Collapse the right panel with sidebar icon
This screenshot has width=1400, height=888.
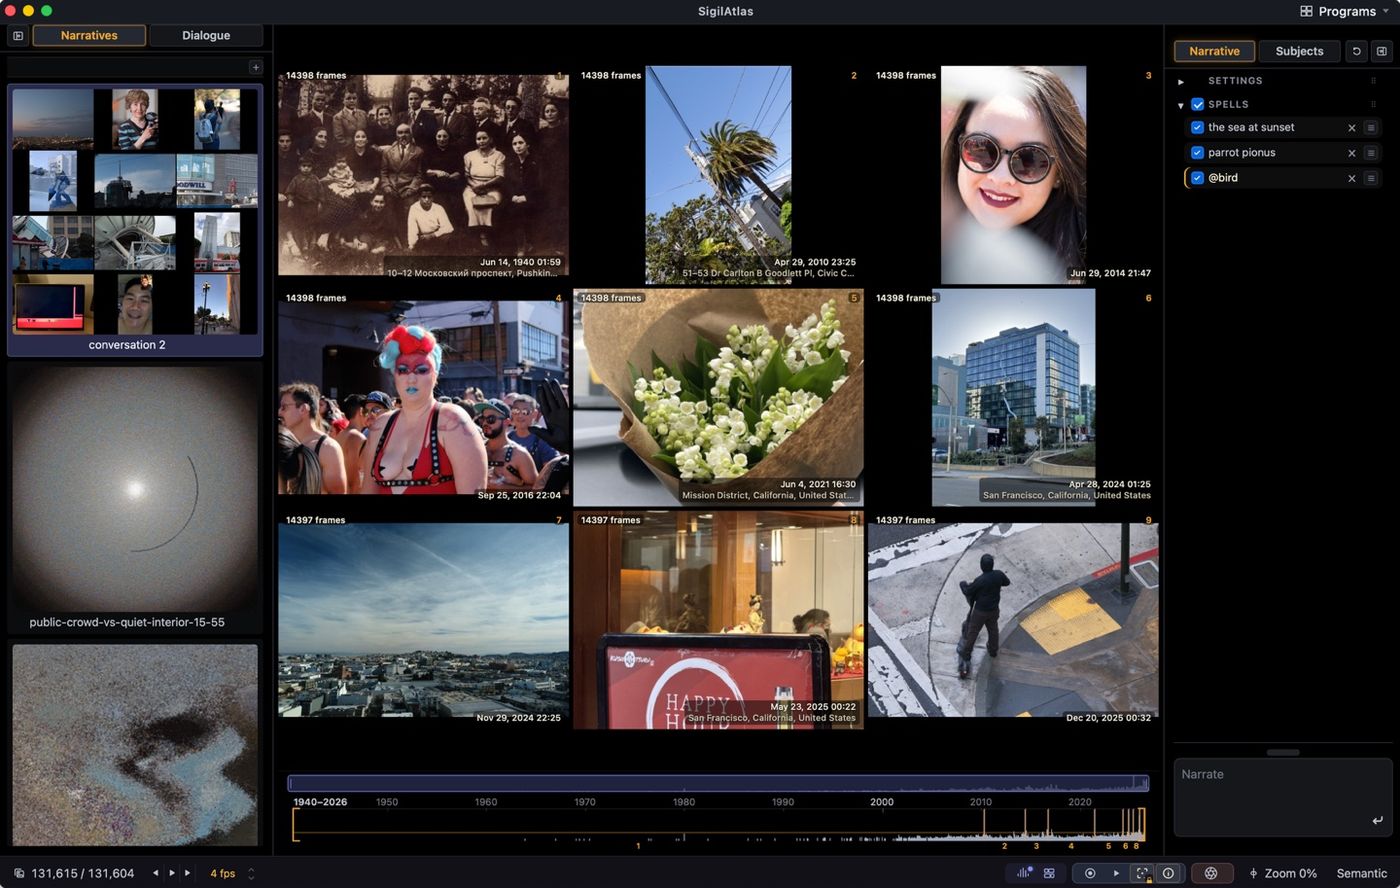[1381, 51]
